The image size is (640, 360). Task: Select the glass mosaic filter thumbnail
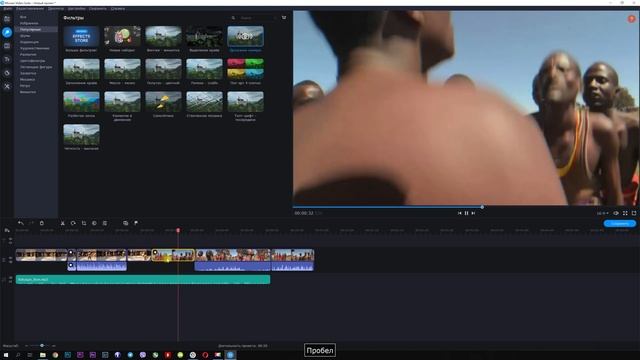click(x=204, y=102)
